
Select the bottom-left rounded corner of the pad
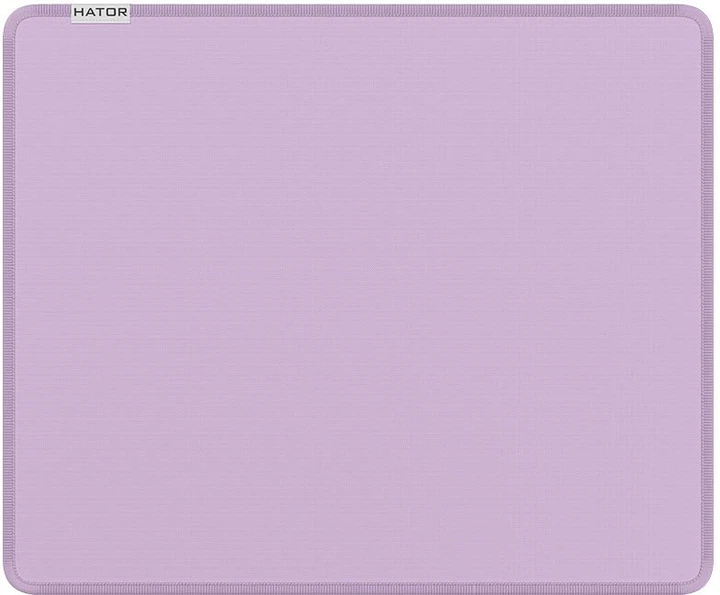point(12,581)
